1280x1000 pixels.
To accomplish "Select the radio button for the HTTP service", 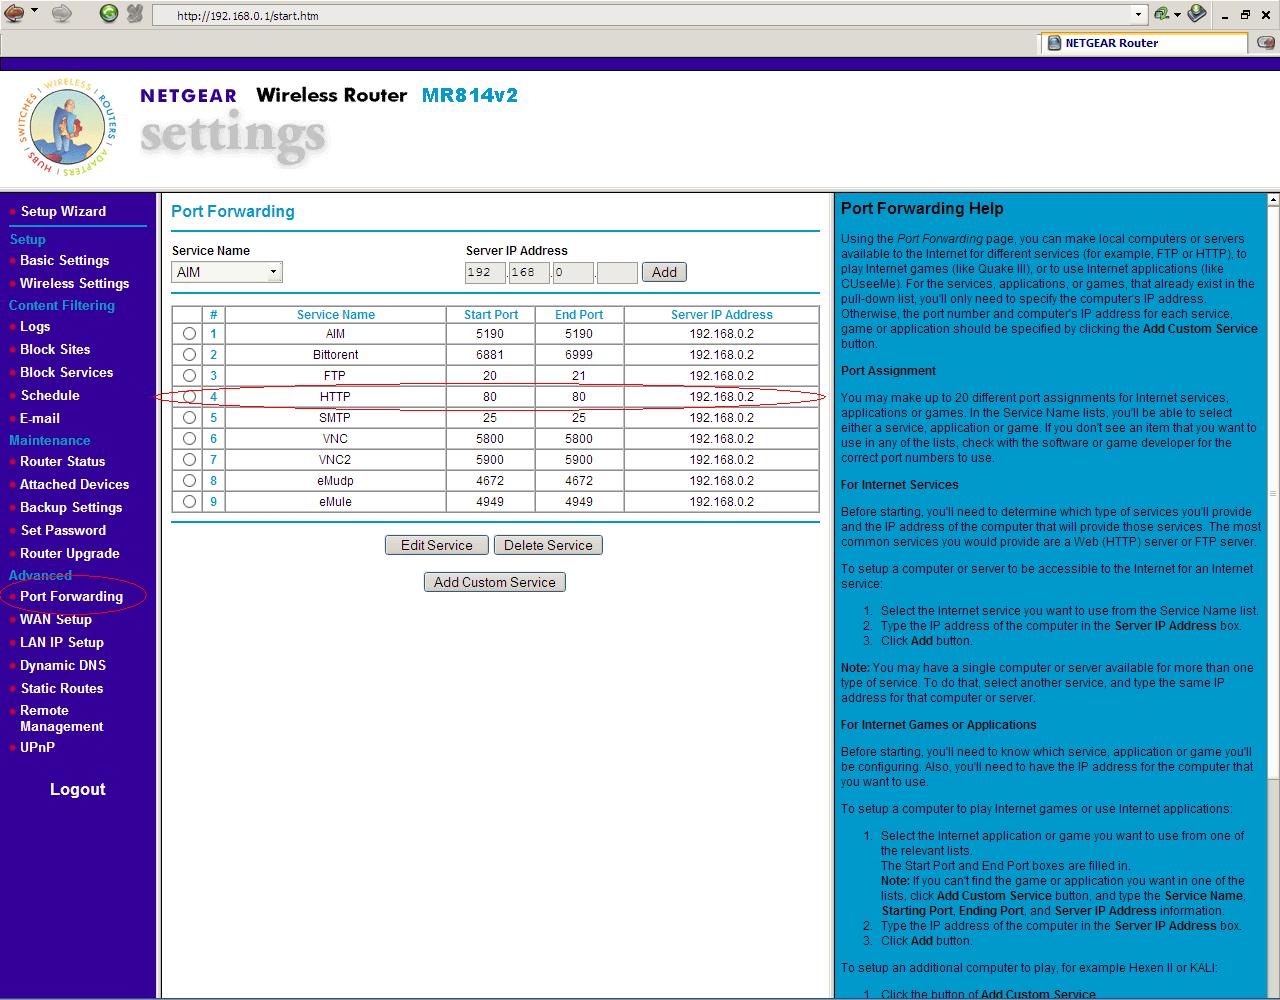I will (x=189, y=396).
